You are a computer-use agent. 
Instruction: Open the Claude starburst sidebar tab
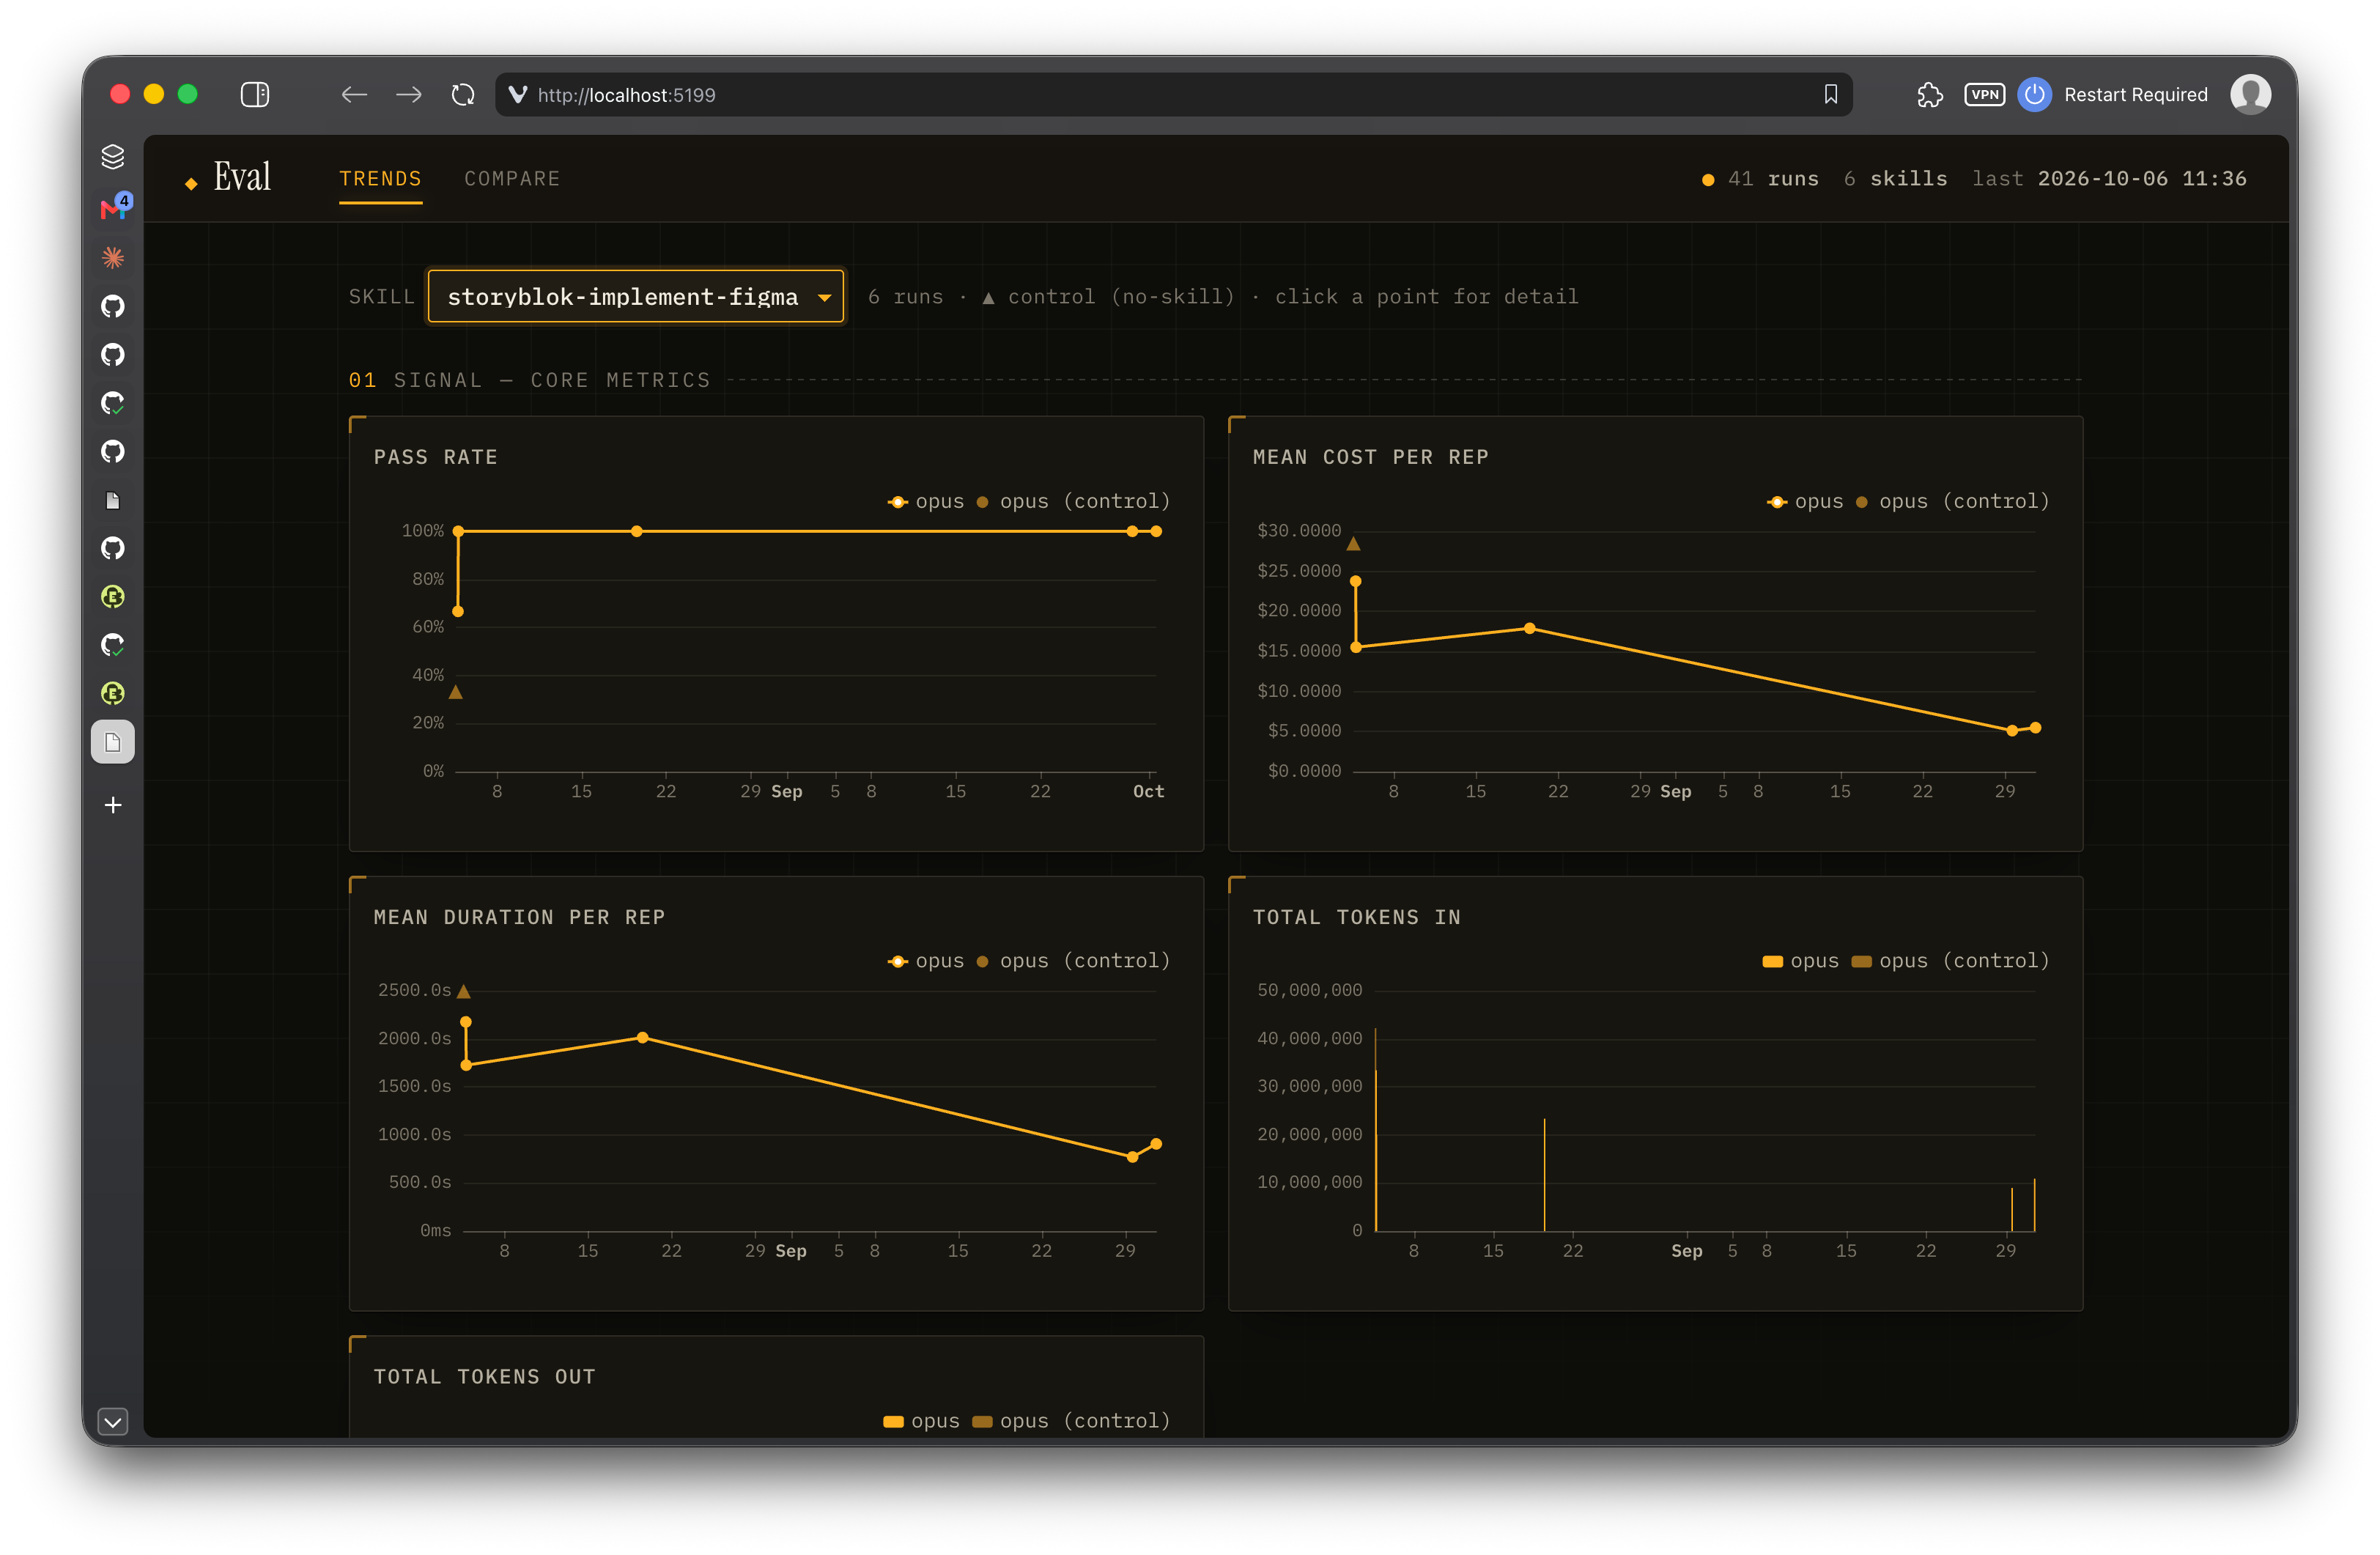[113, 257]
